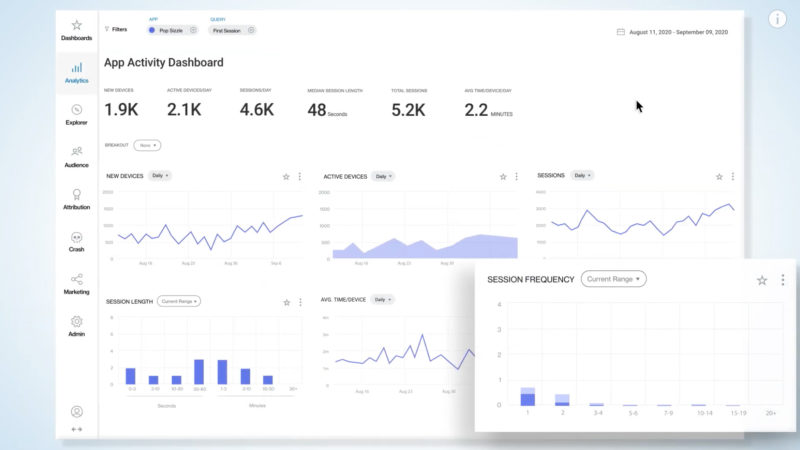Star the Session Frequency chart

click(x=762, y=280)
